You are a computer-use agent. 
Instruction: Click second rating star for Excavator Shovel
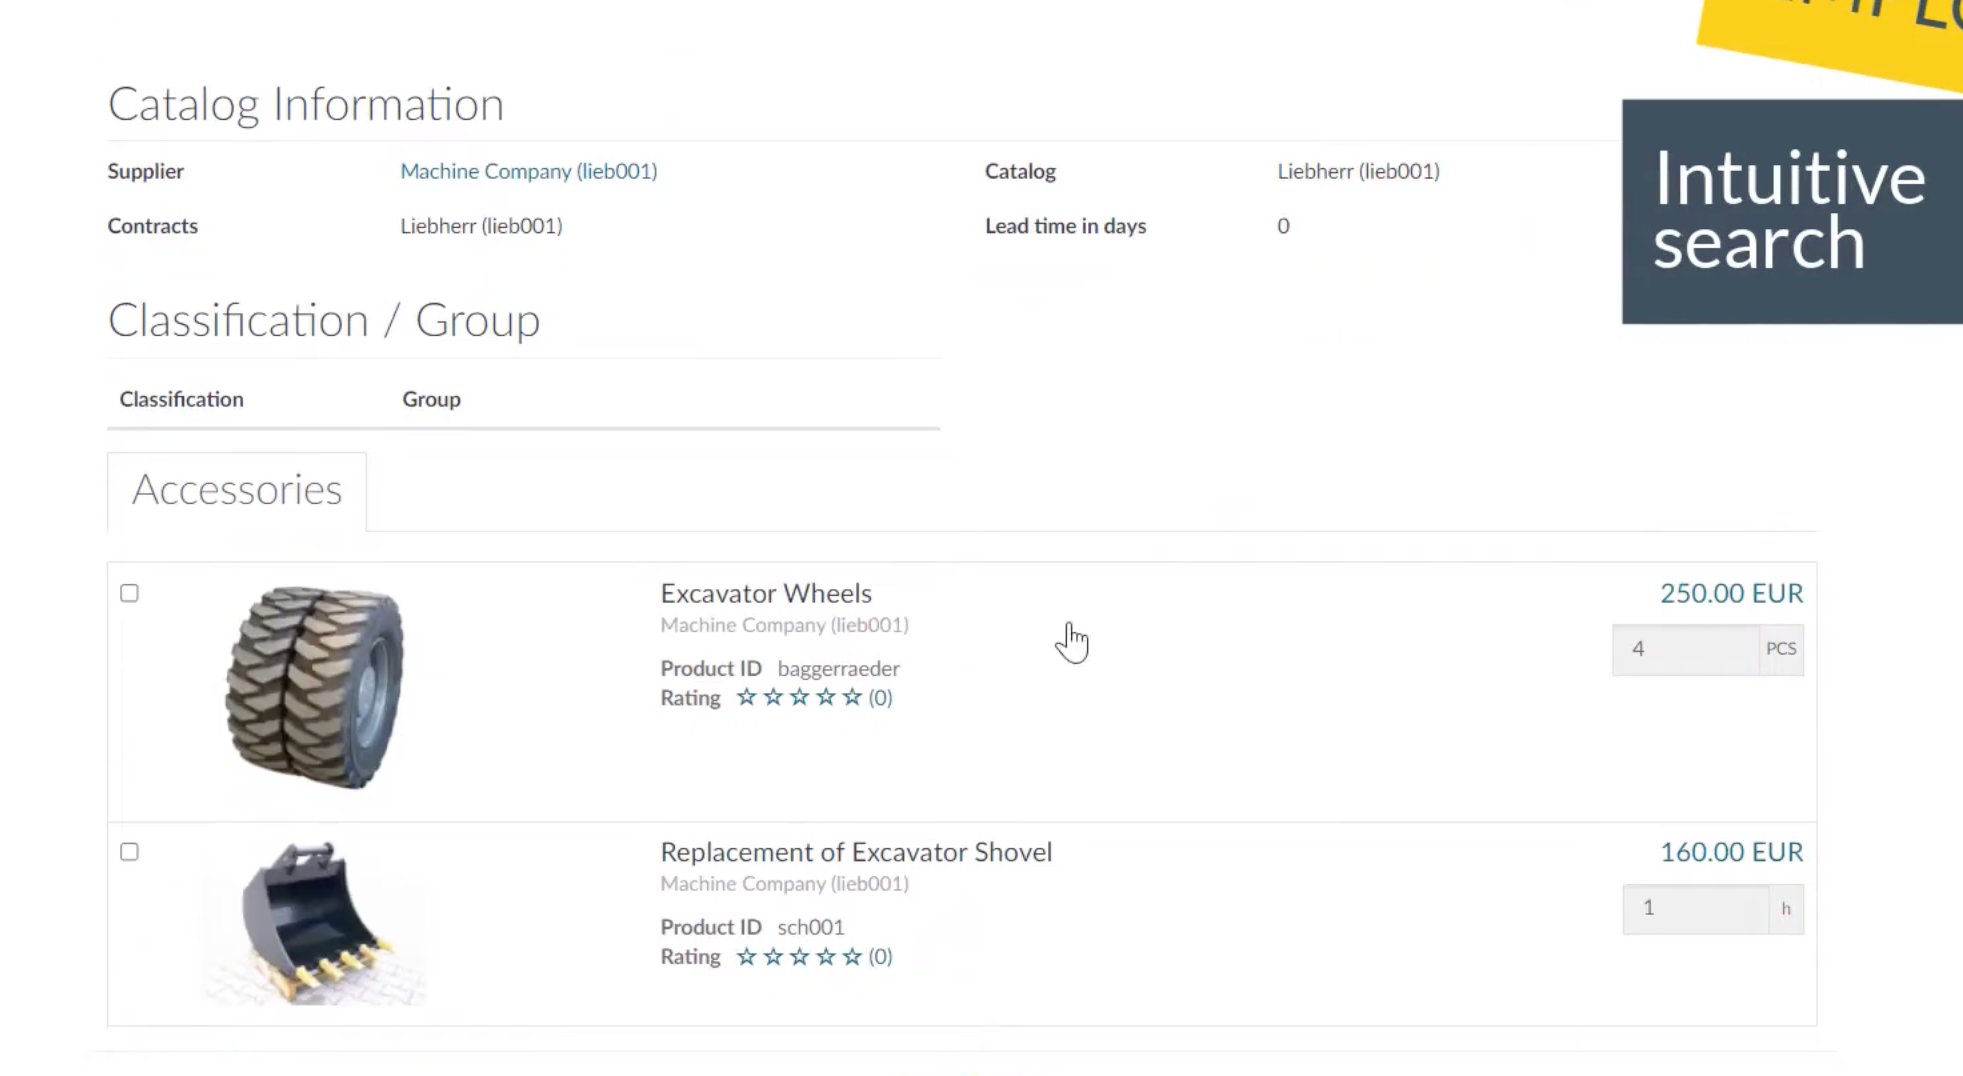pos(773,957)
